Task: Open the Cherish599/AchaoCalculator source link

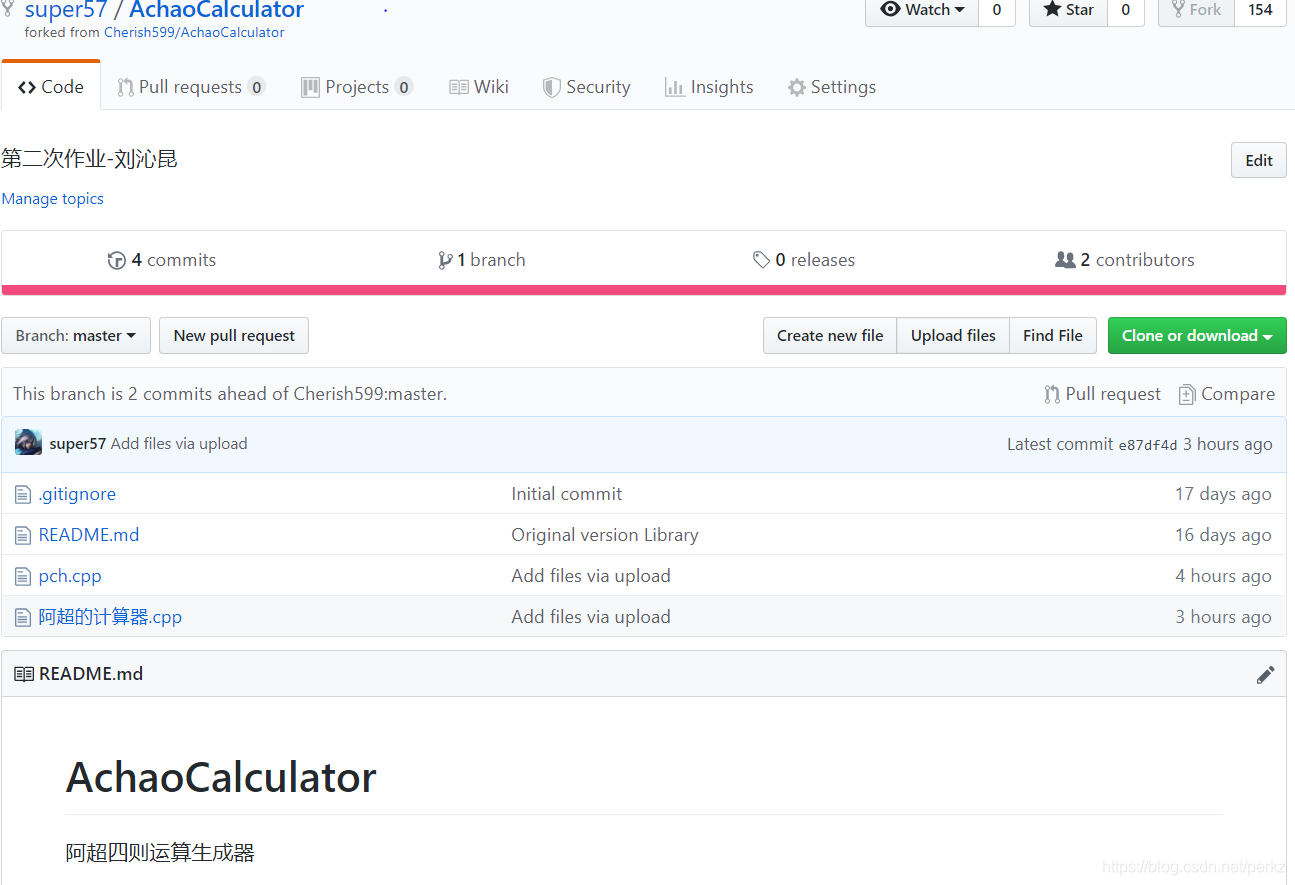Action: click(x=194, y=32)
